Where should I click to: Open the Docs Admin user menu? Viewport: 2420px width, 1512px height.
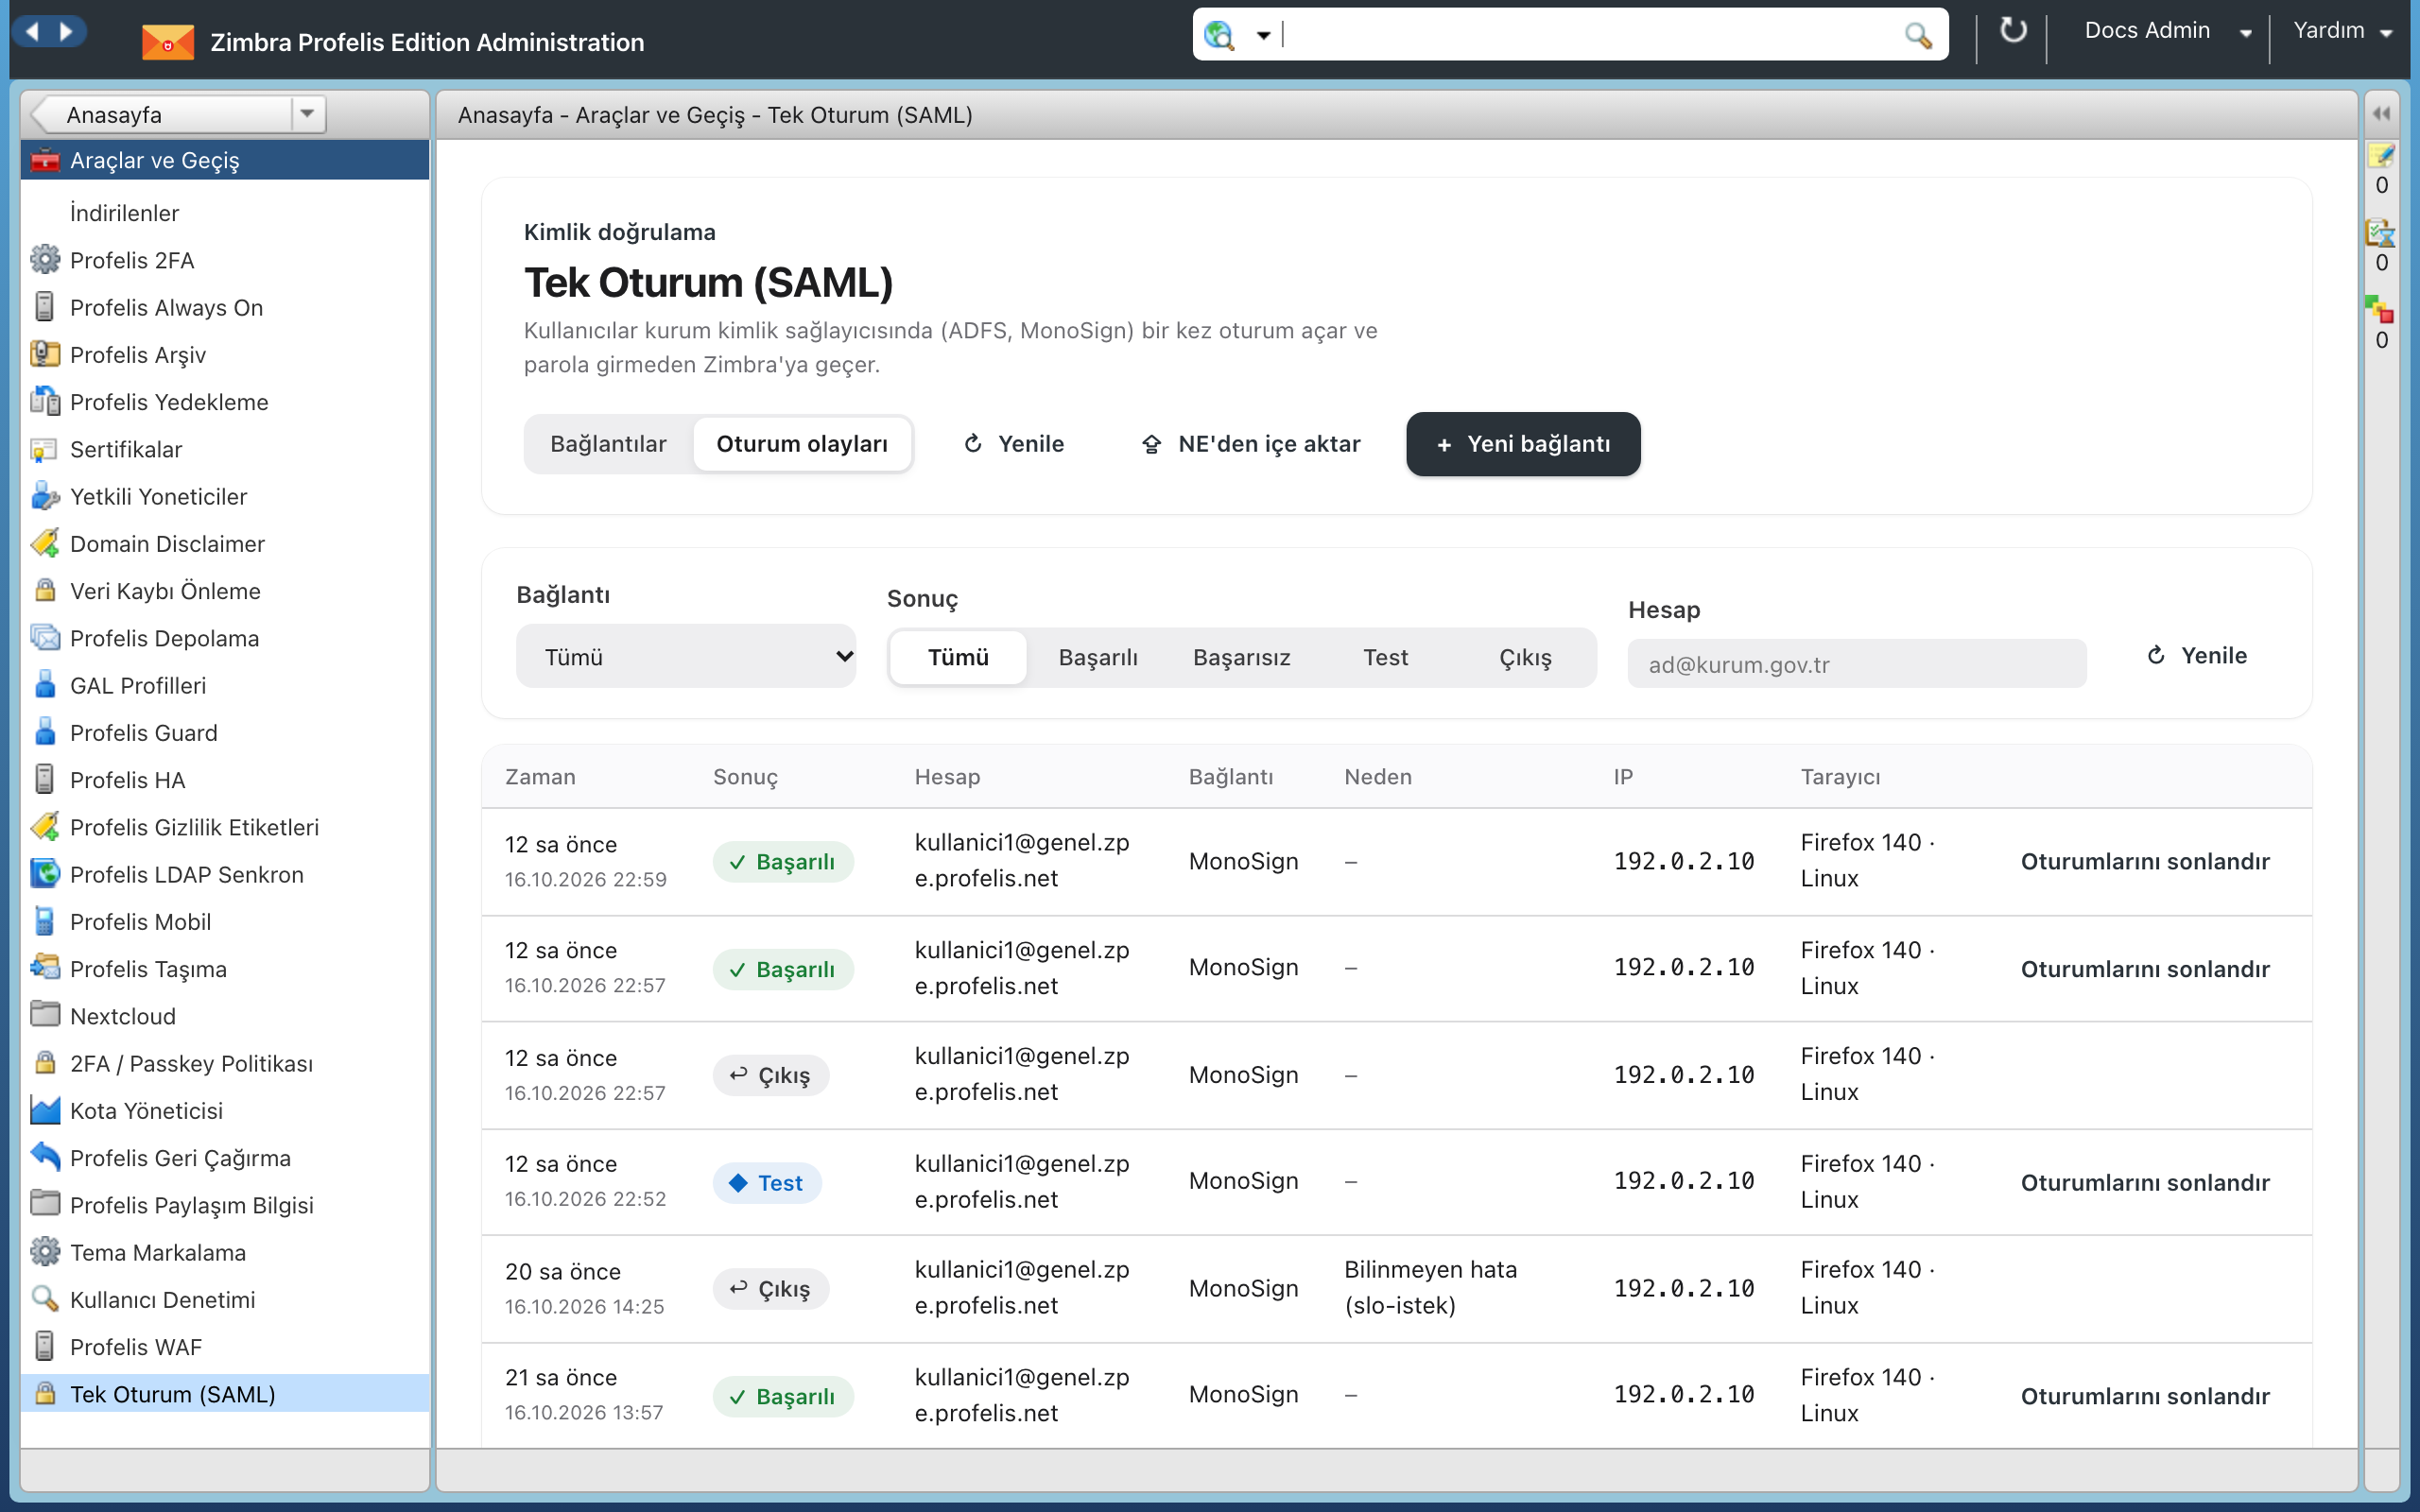pyautogui.click(x=2166, y=31)
